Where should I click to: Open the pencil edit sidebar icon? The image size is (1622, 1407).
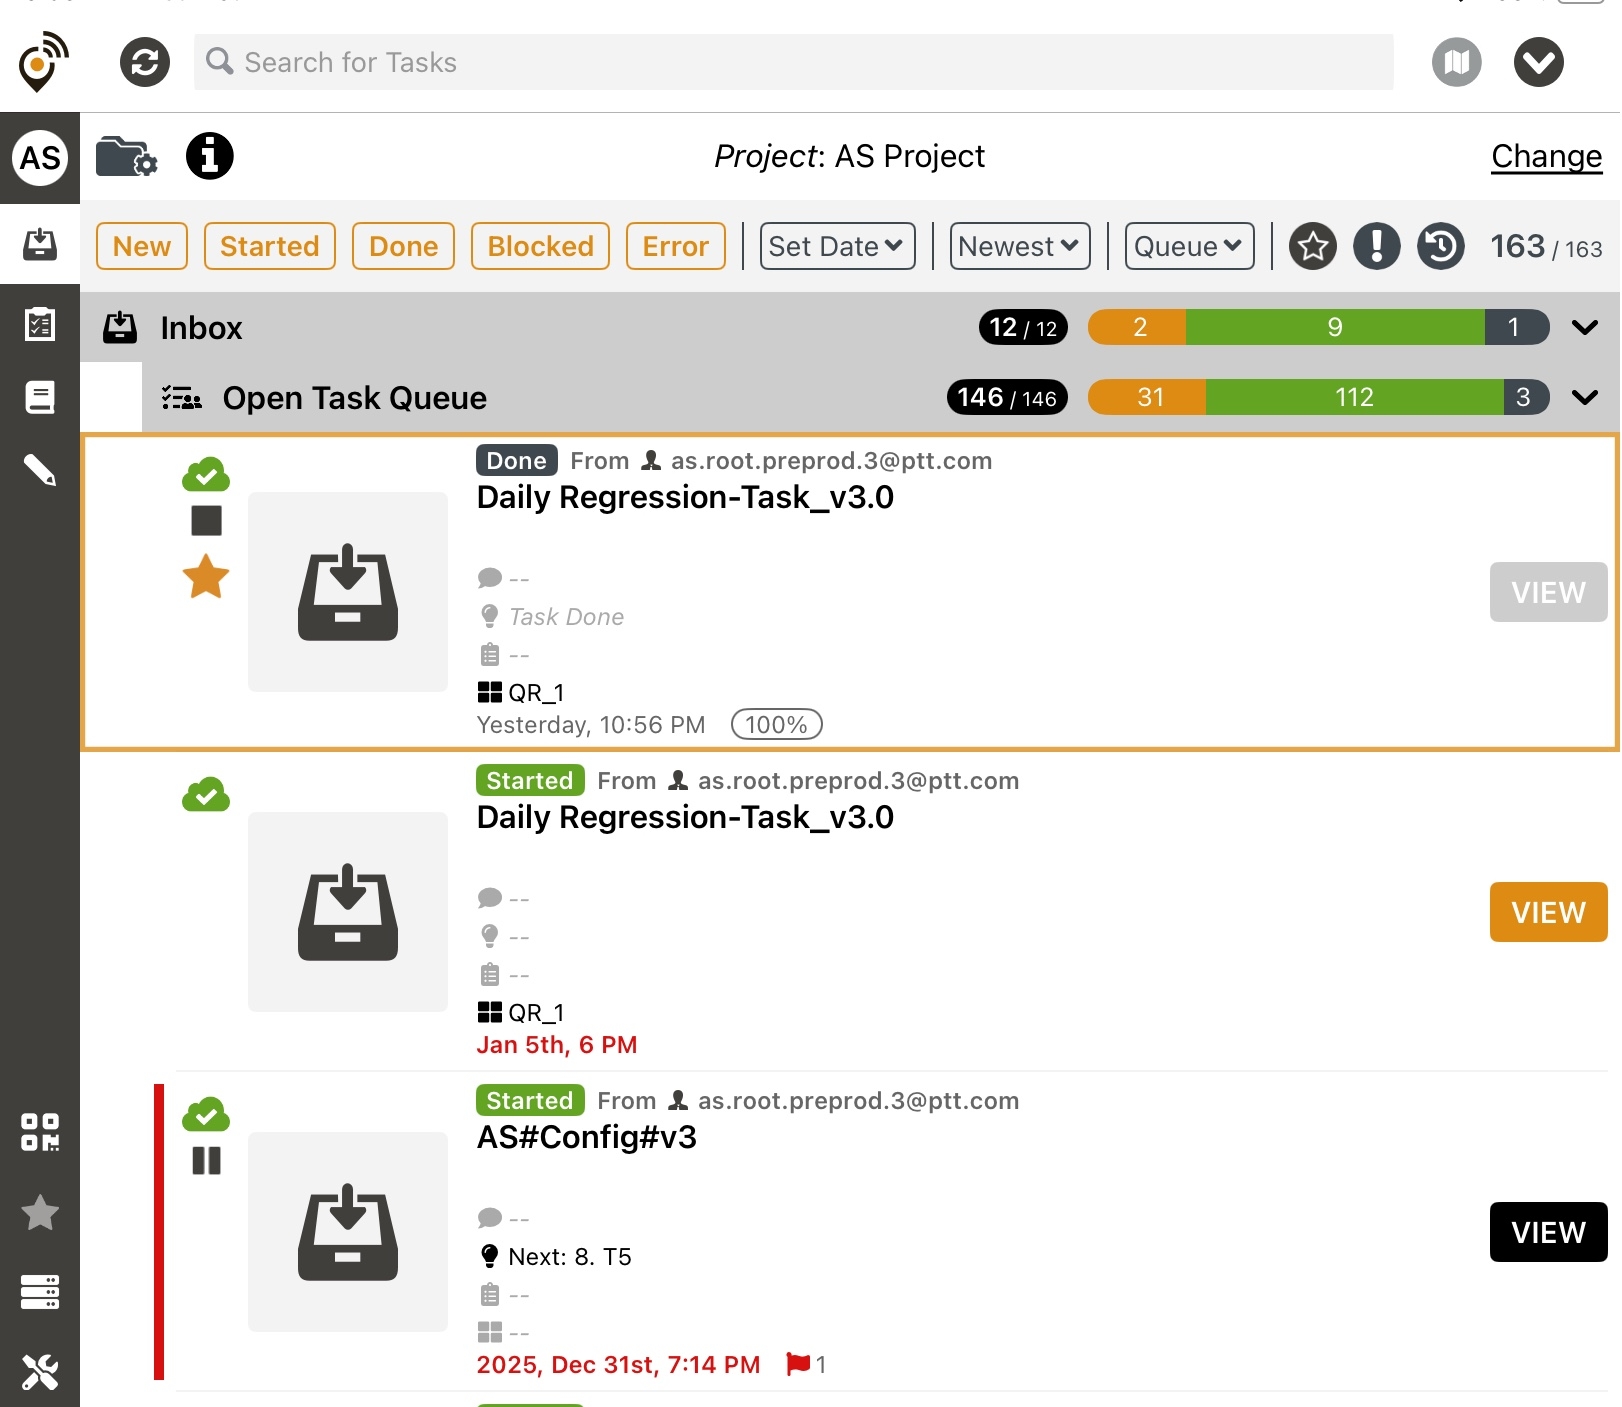(x=40, y=469)
